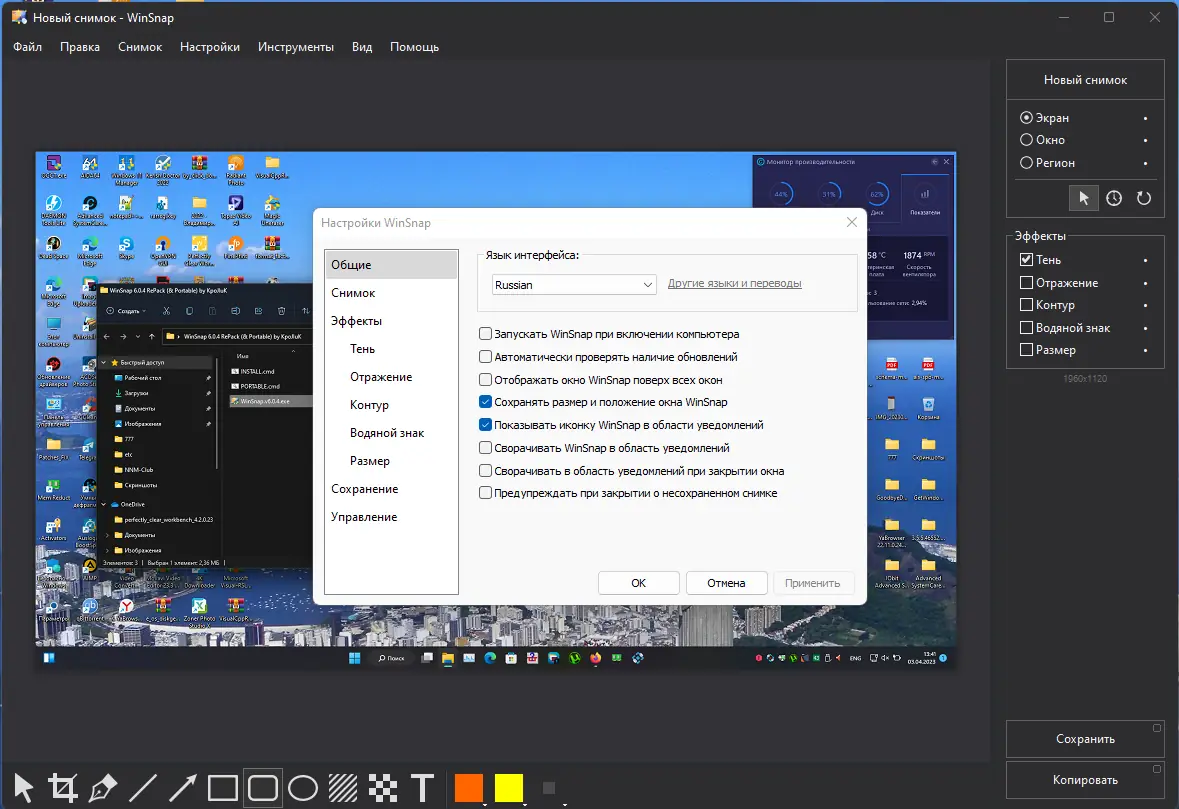Select the Pen drawing tool
Image resolution: width=1179 pixels, height=809 pixels.
103,788
